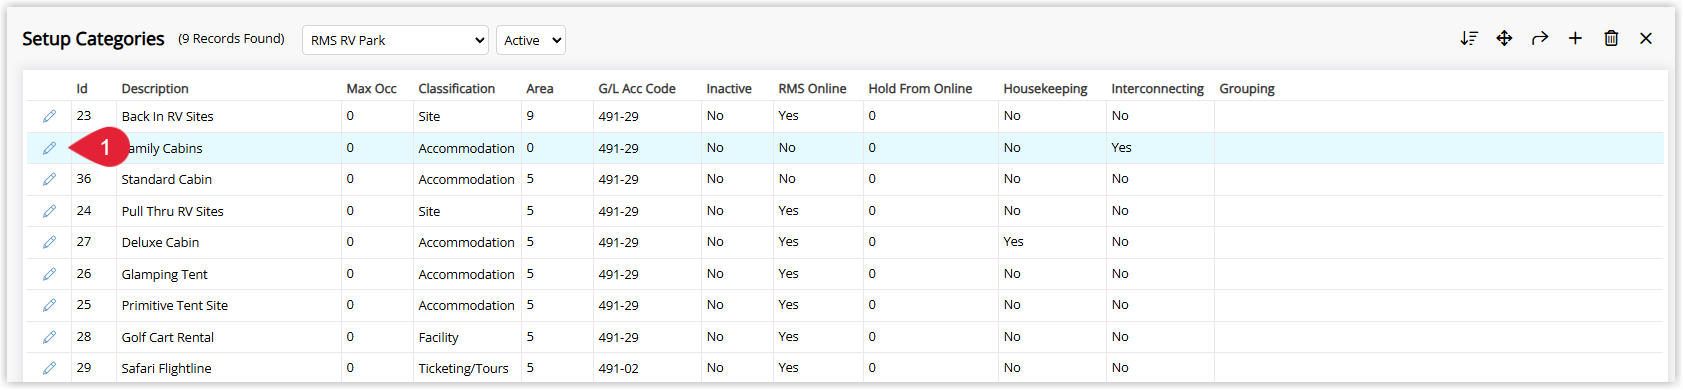Sort by Area column header
This screenshot has height=390, width=1683.
point(540,88)
